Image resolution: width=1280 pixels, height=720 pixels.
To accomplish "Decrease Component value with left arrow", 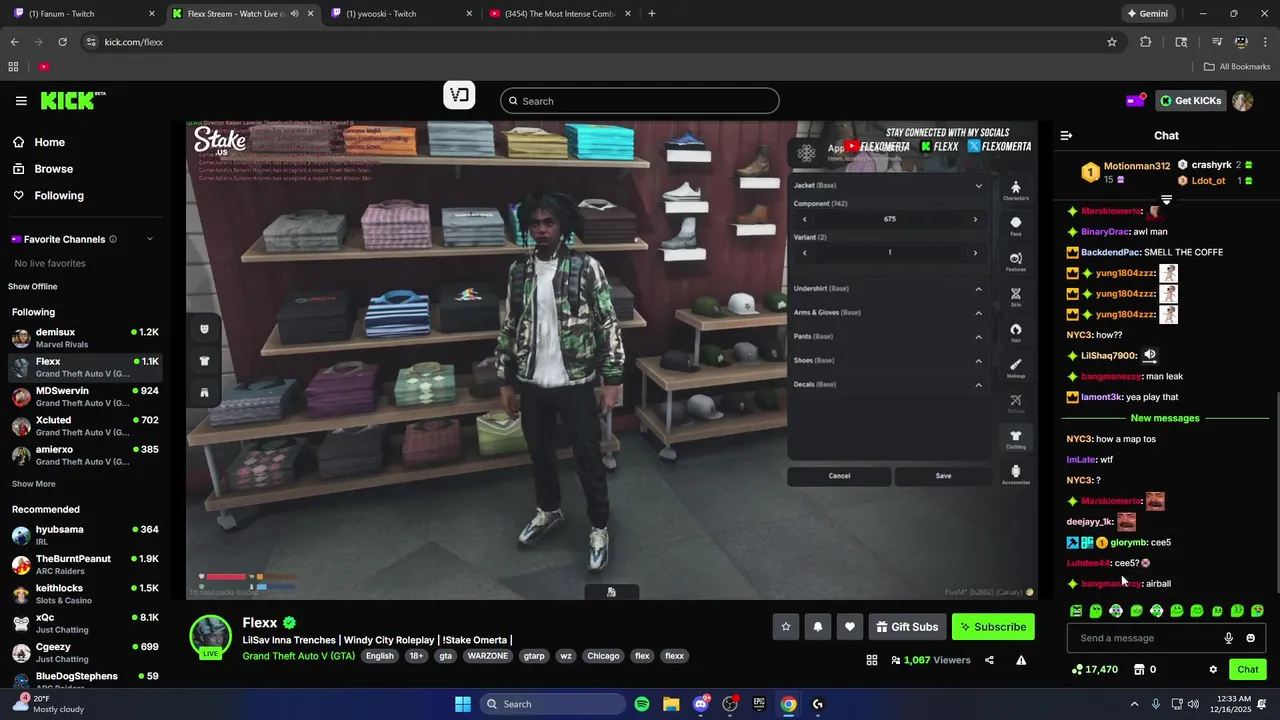I will coord(804,219).
